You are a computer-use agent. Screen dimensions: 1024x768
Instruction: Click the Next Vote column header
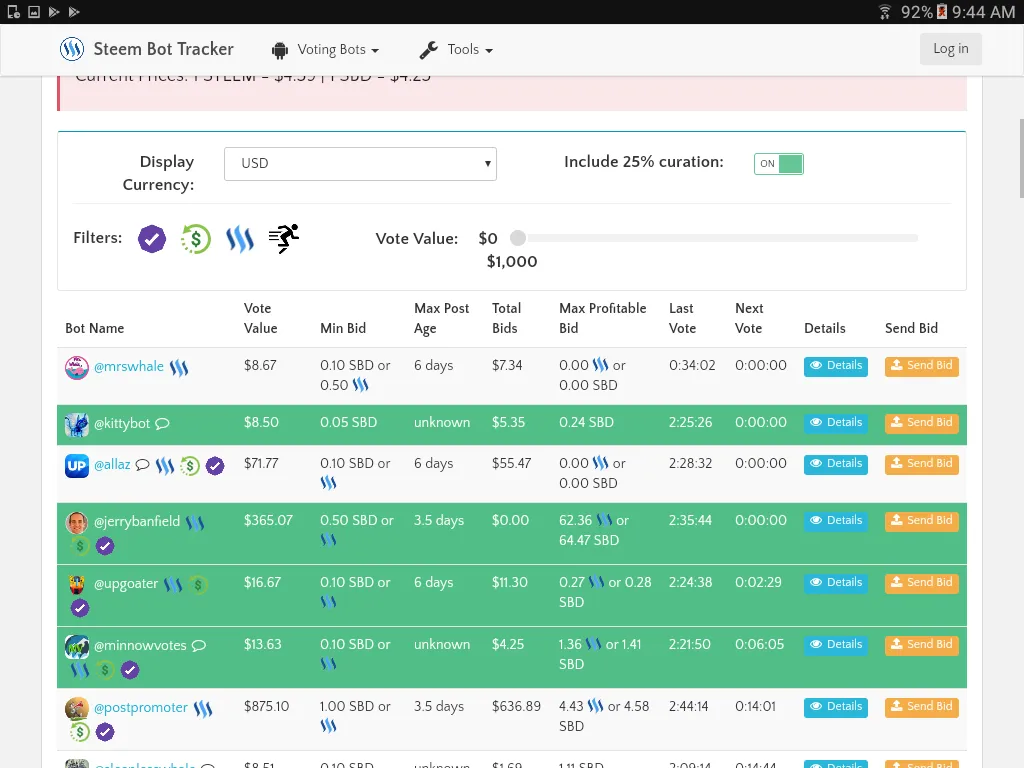click(x=748, y=318)
